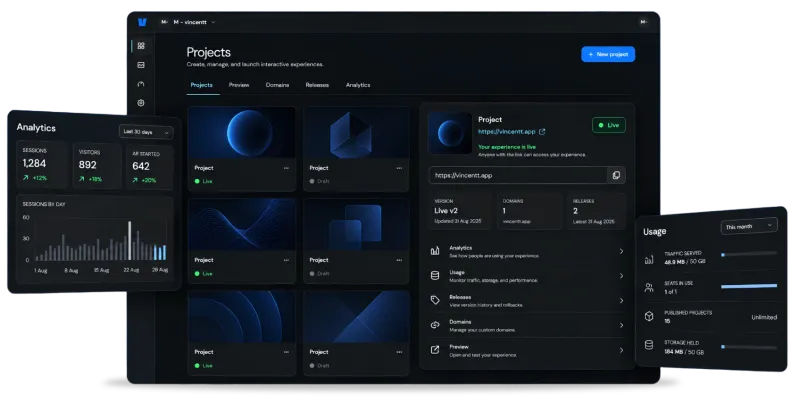
Task: Open three-dot menu on cube project card
Action: [399, 168]
